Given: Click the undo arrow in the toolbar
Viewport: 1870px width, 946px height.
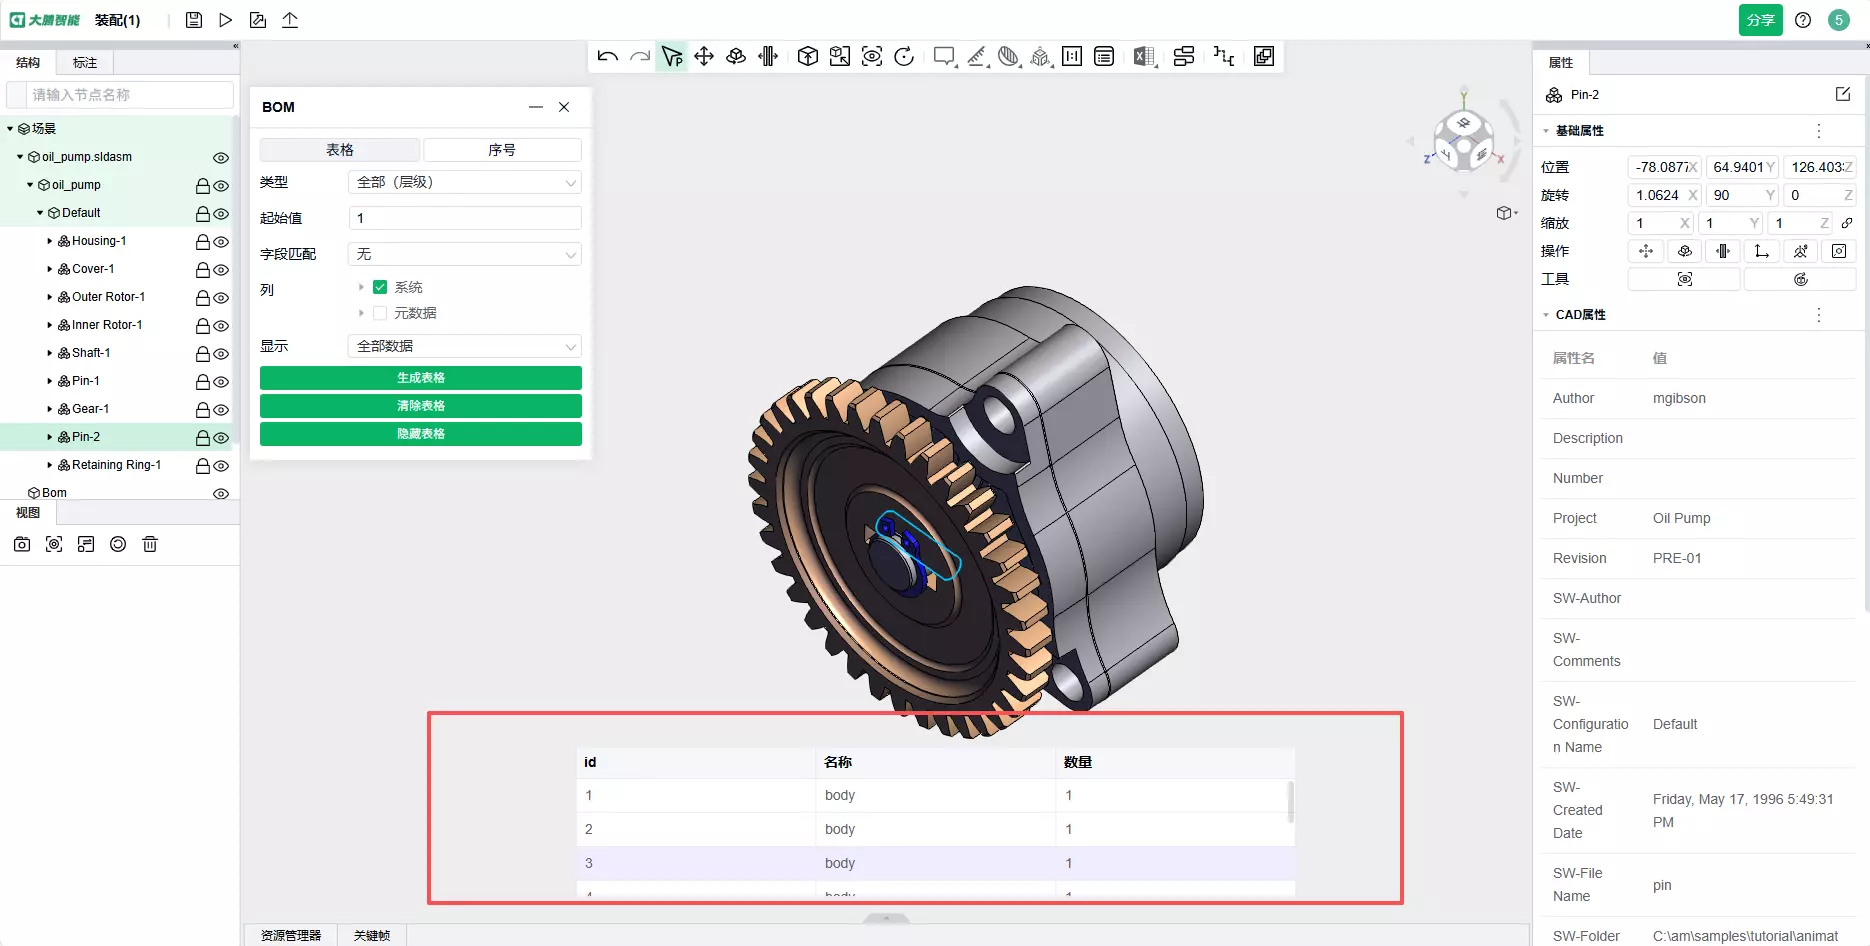Looking at the screenshot, I should (x=607, y=57).
